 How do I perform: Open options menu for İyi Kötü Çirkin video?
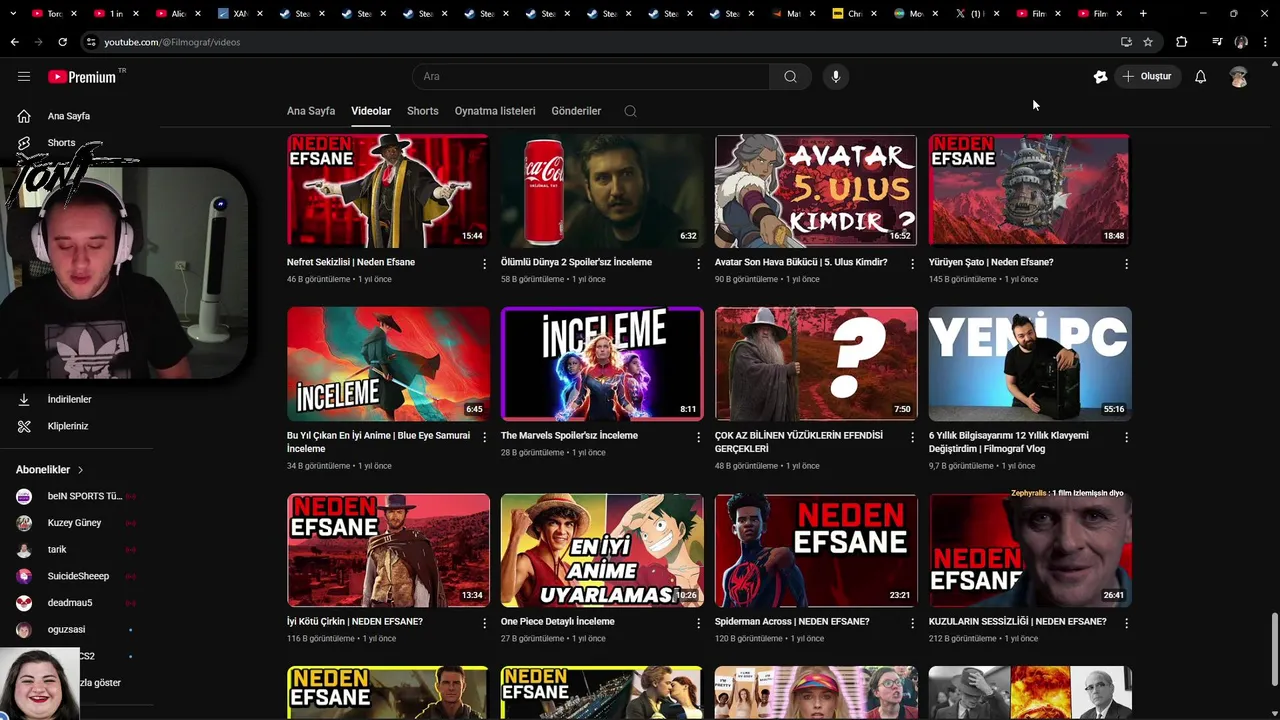pyautogui.click(x=485, y=623)
